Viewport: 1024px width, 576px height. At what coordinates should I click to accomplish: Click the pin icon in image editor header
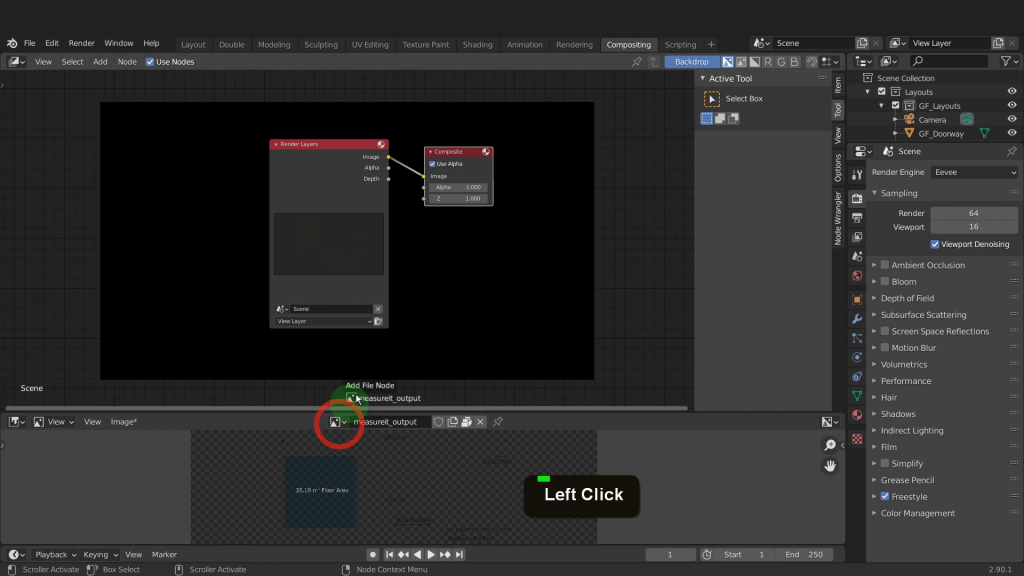point(498,422)
